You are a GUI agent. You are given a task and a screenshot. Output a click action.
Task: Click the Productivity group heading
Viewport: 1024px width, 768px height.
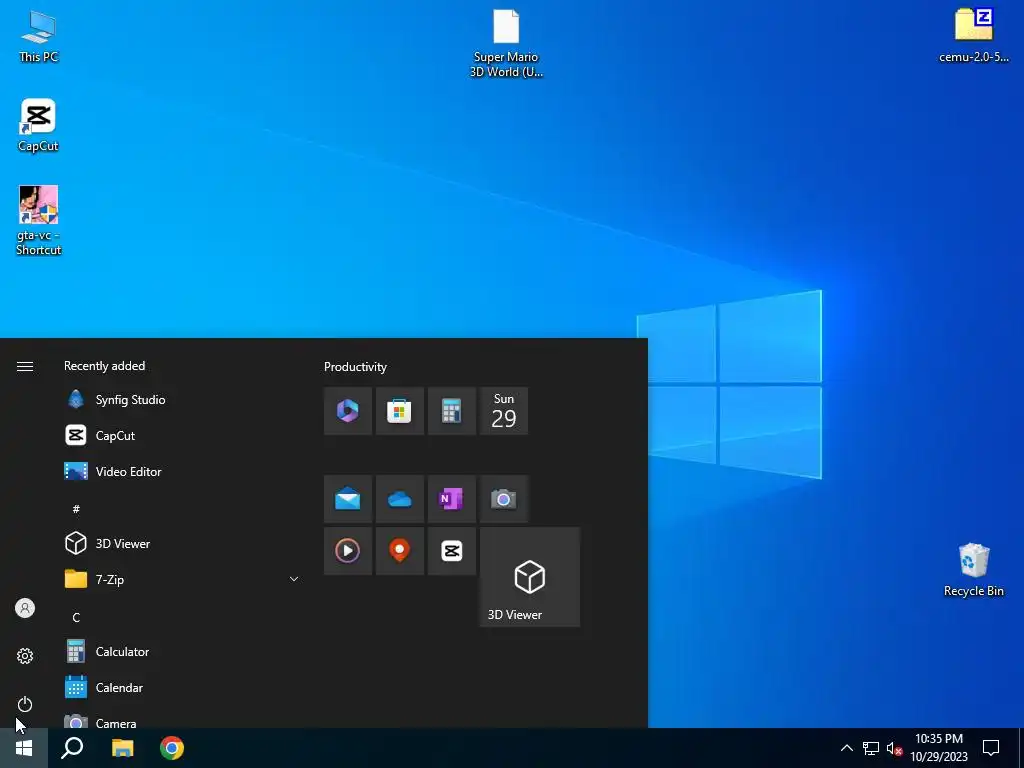(x=355, y=367)
